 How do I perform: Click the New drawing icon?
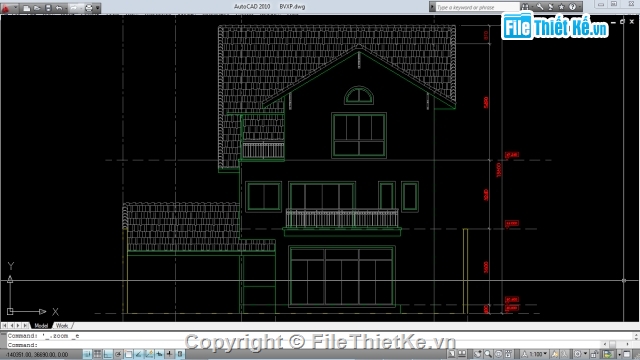[x=27, y=8]
